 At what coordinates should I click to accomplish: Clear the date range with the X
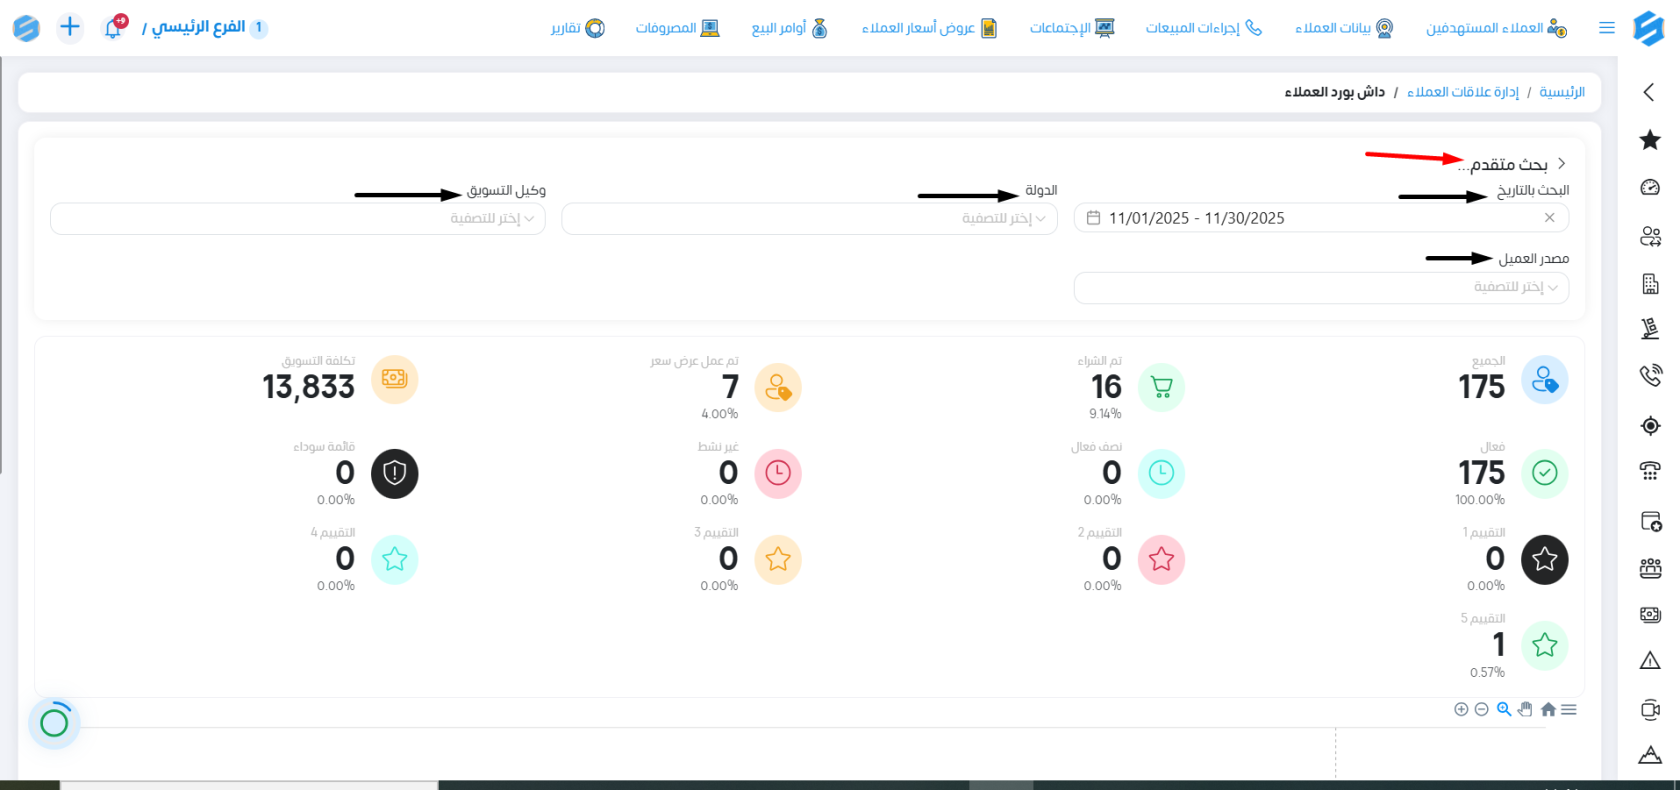(1549, 218)
